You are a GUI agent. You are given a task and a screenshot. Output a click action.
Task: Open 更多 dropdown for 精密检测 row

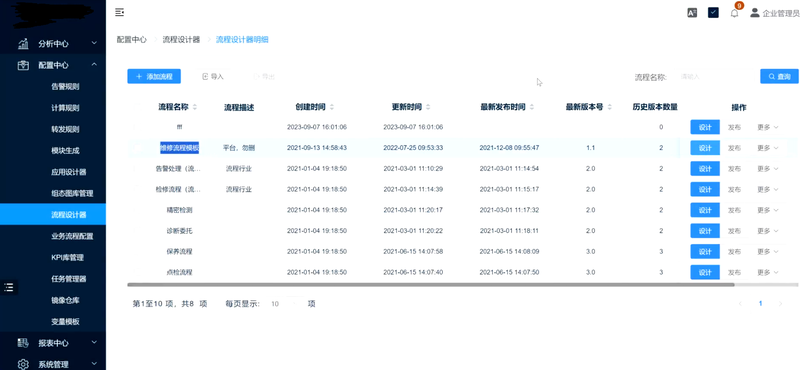tap(768, 210)
